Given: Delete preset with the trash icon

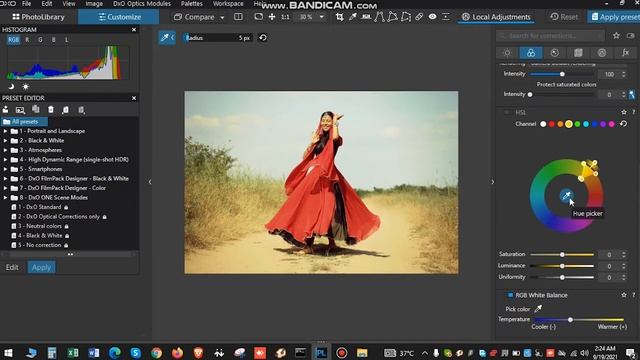Looking at the screenshot, I should pyautogui.click(x=51, y=110).
